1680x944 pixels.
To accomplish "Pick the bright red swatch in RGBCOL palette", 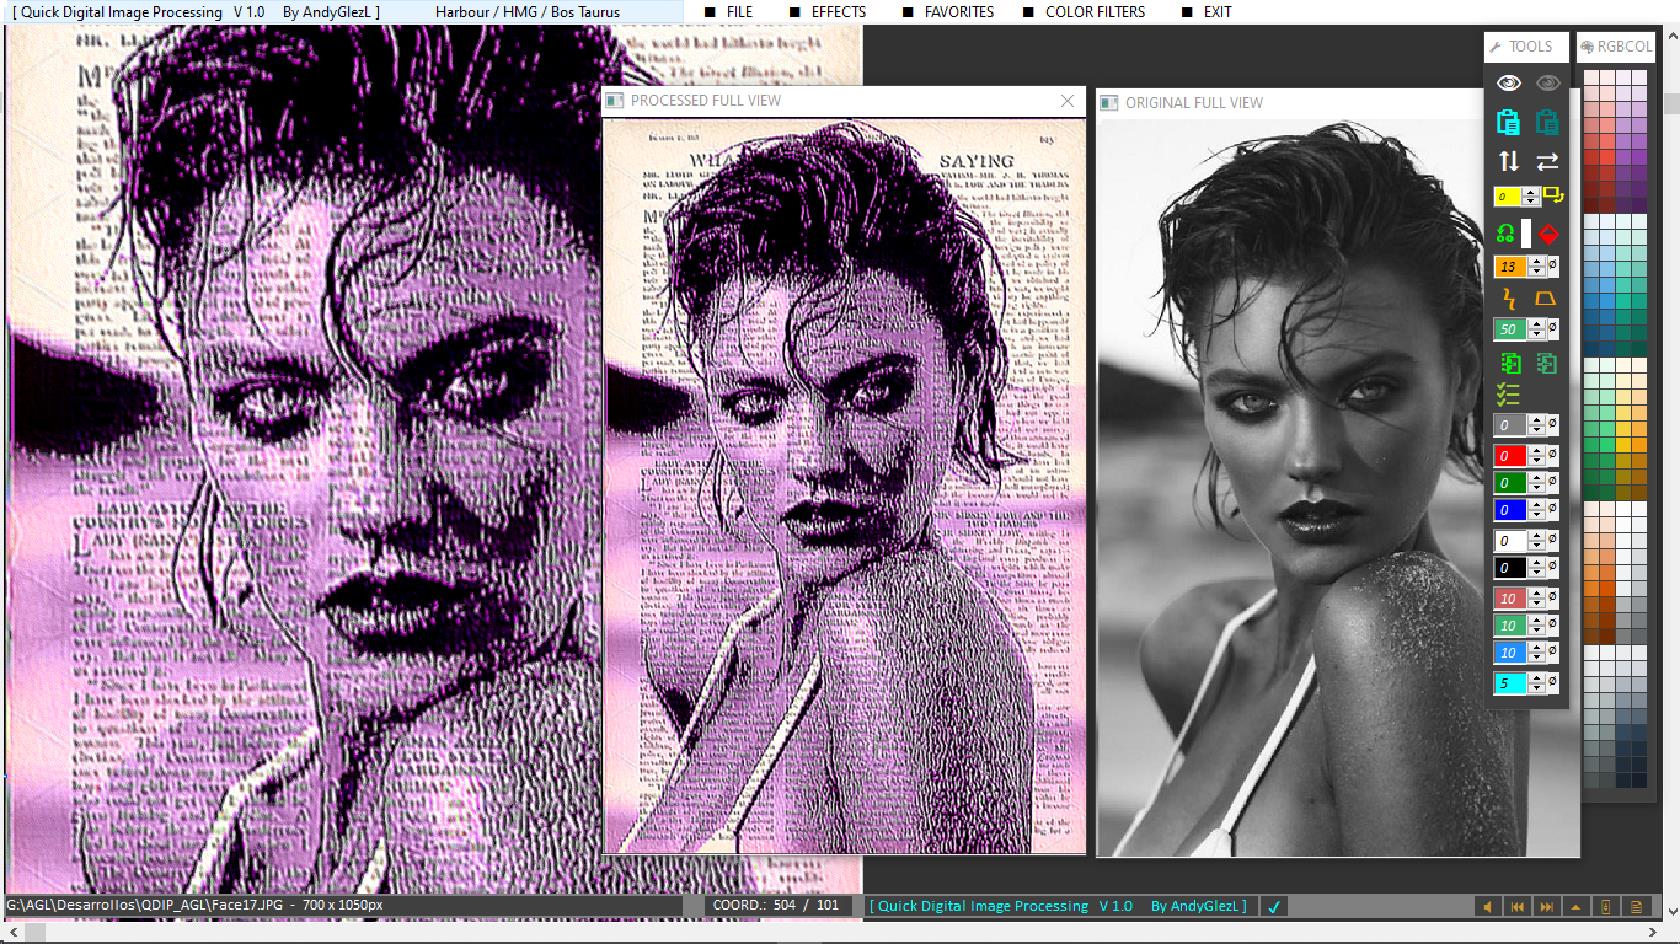I will (x=1607, y=157).
